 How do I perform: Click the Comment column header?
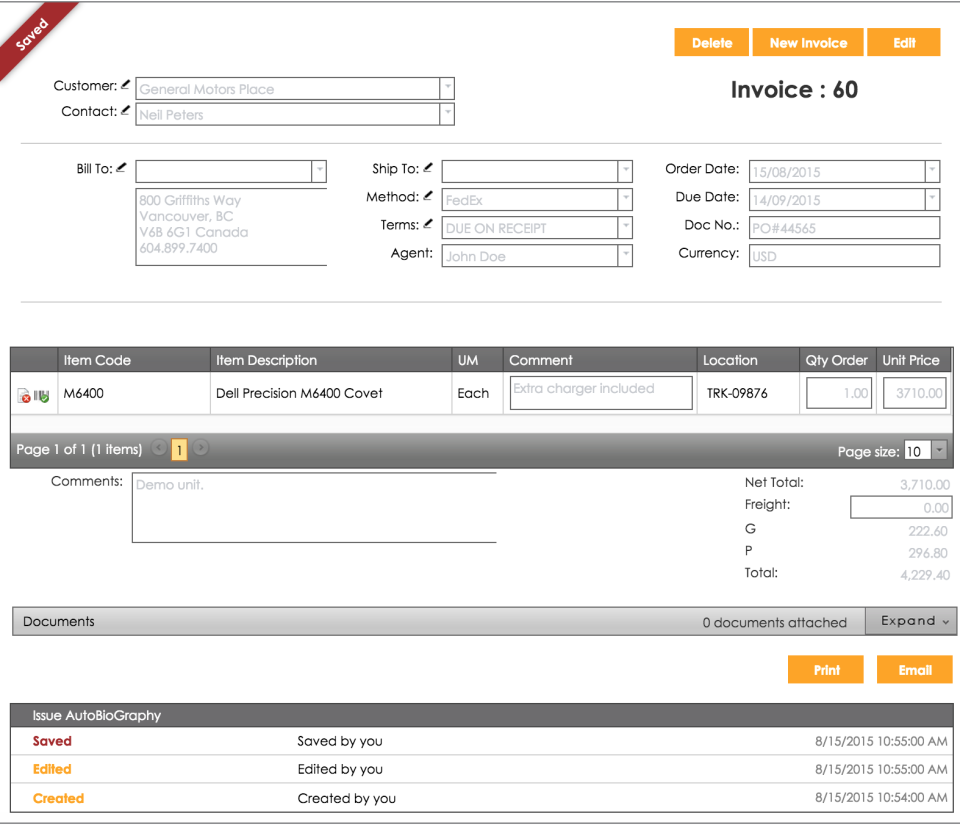[x=600, y=360]
